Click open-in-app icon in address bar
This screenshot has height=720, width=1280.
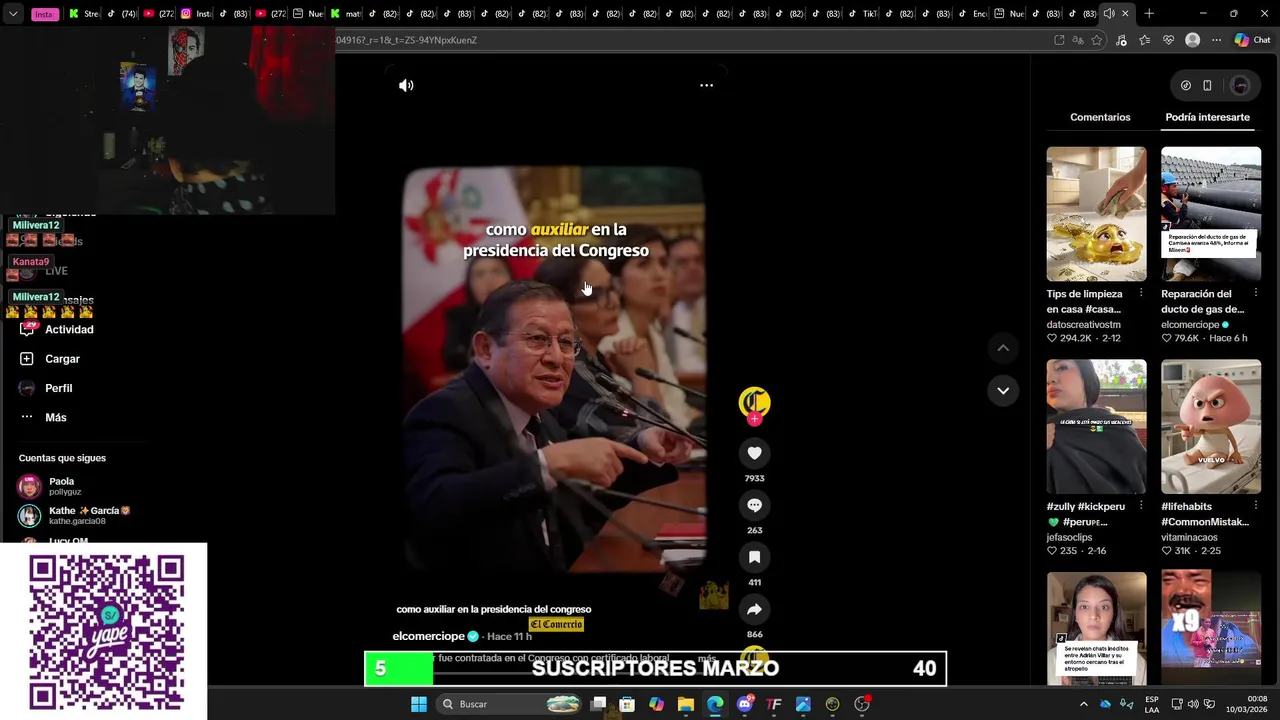coord(1059,40)
